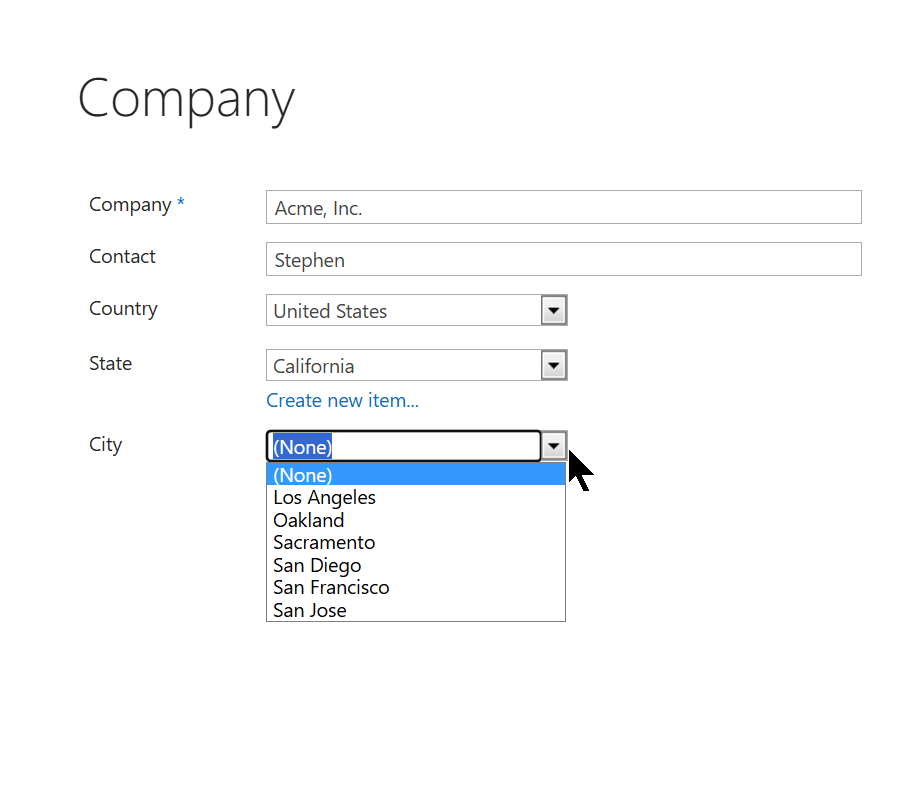920x800 pixels.
Task: Pick San Francisco from the city list
Action: point(415,588)
